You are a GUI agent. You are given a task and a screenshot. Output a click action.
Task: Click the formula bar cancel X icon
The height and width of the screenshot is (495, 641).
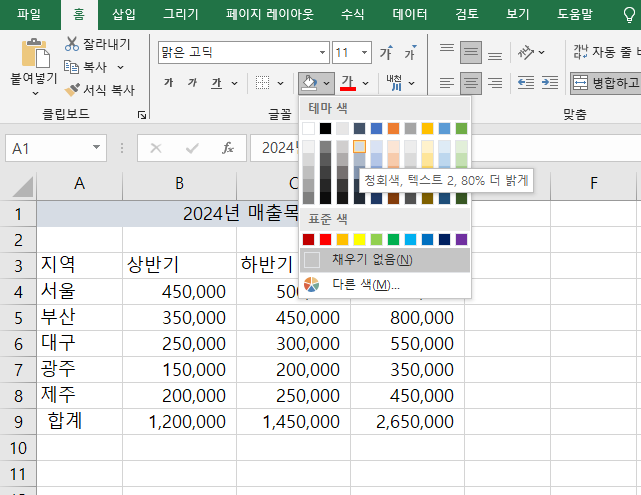tap(156, 148)
